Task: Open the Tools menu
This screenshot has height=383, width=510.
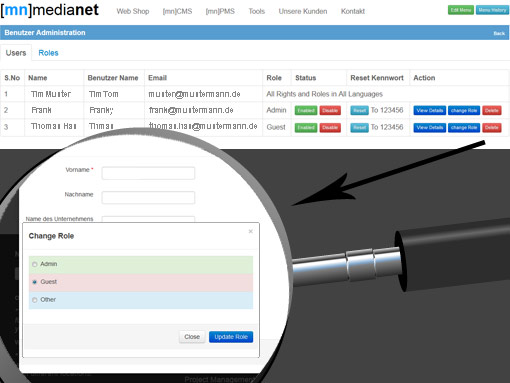Action: pyautogui.click(x=257, y=11)
